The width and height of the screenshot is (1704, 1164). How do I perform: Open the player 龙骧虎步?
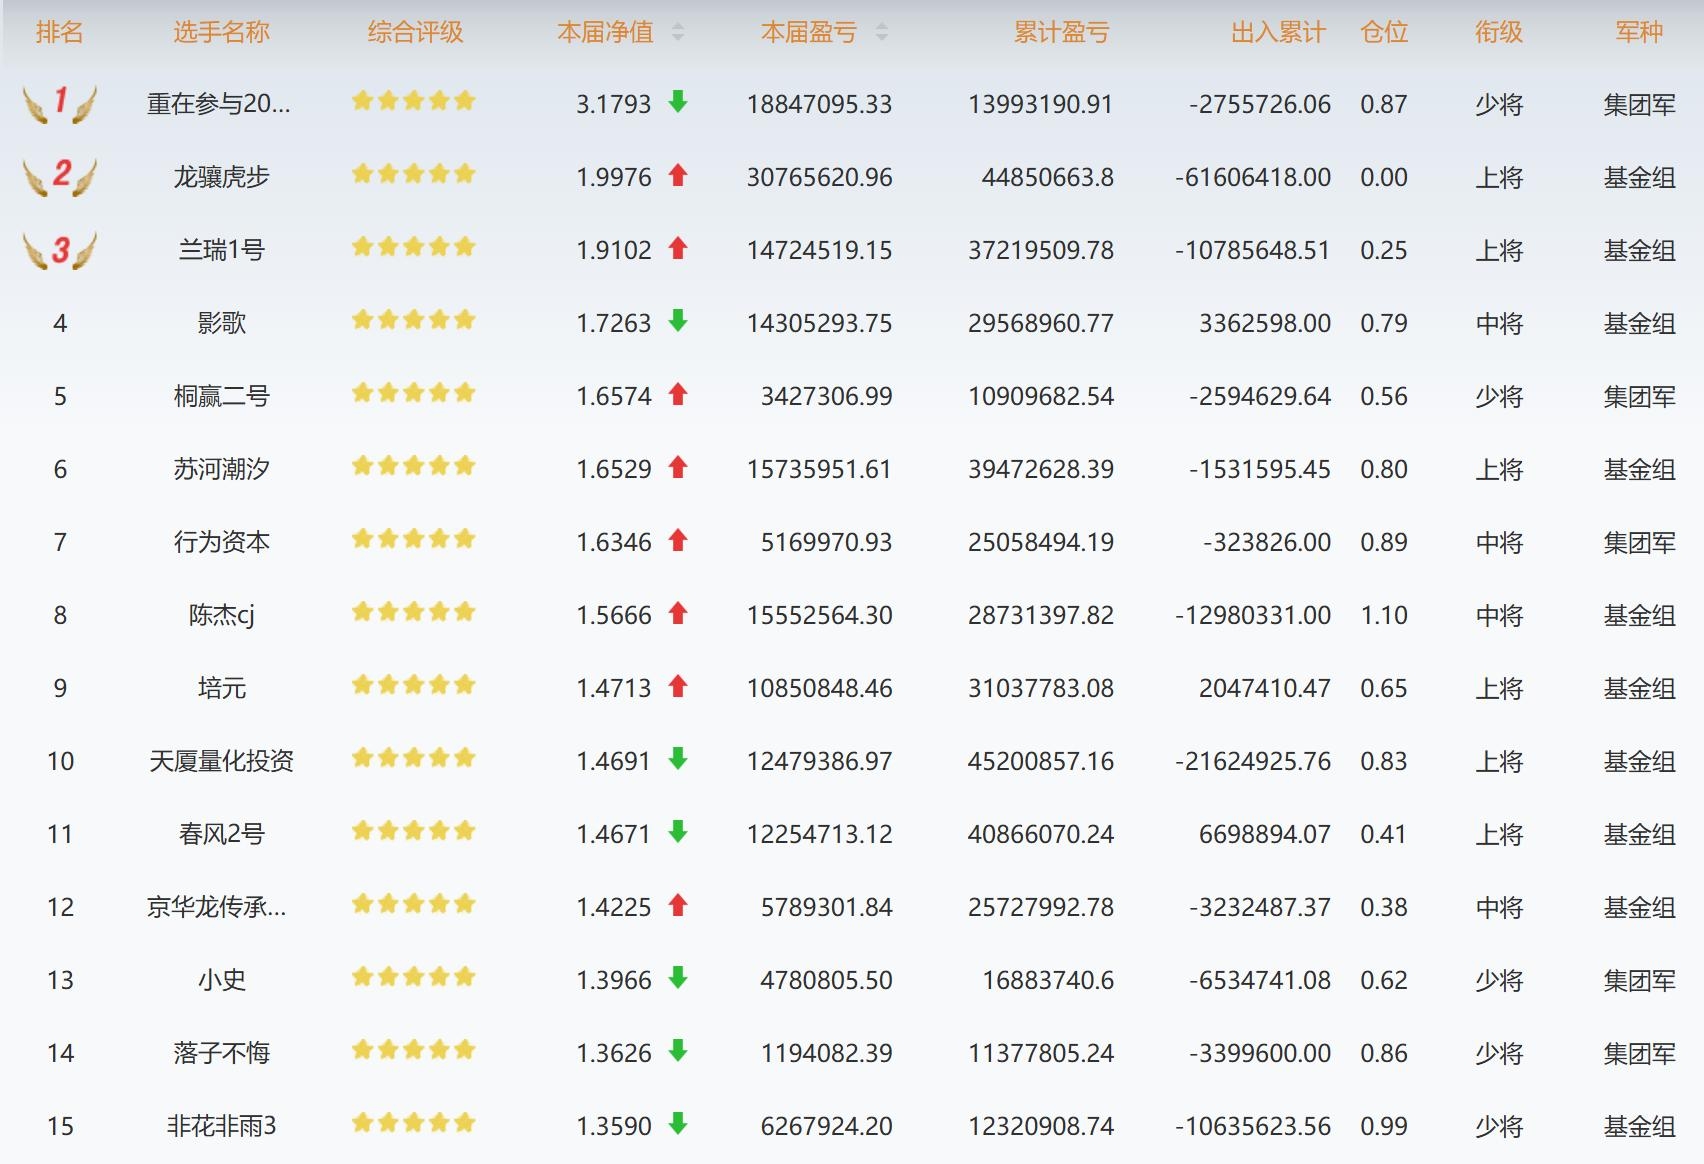221,177
